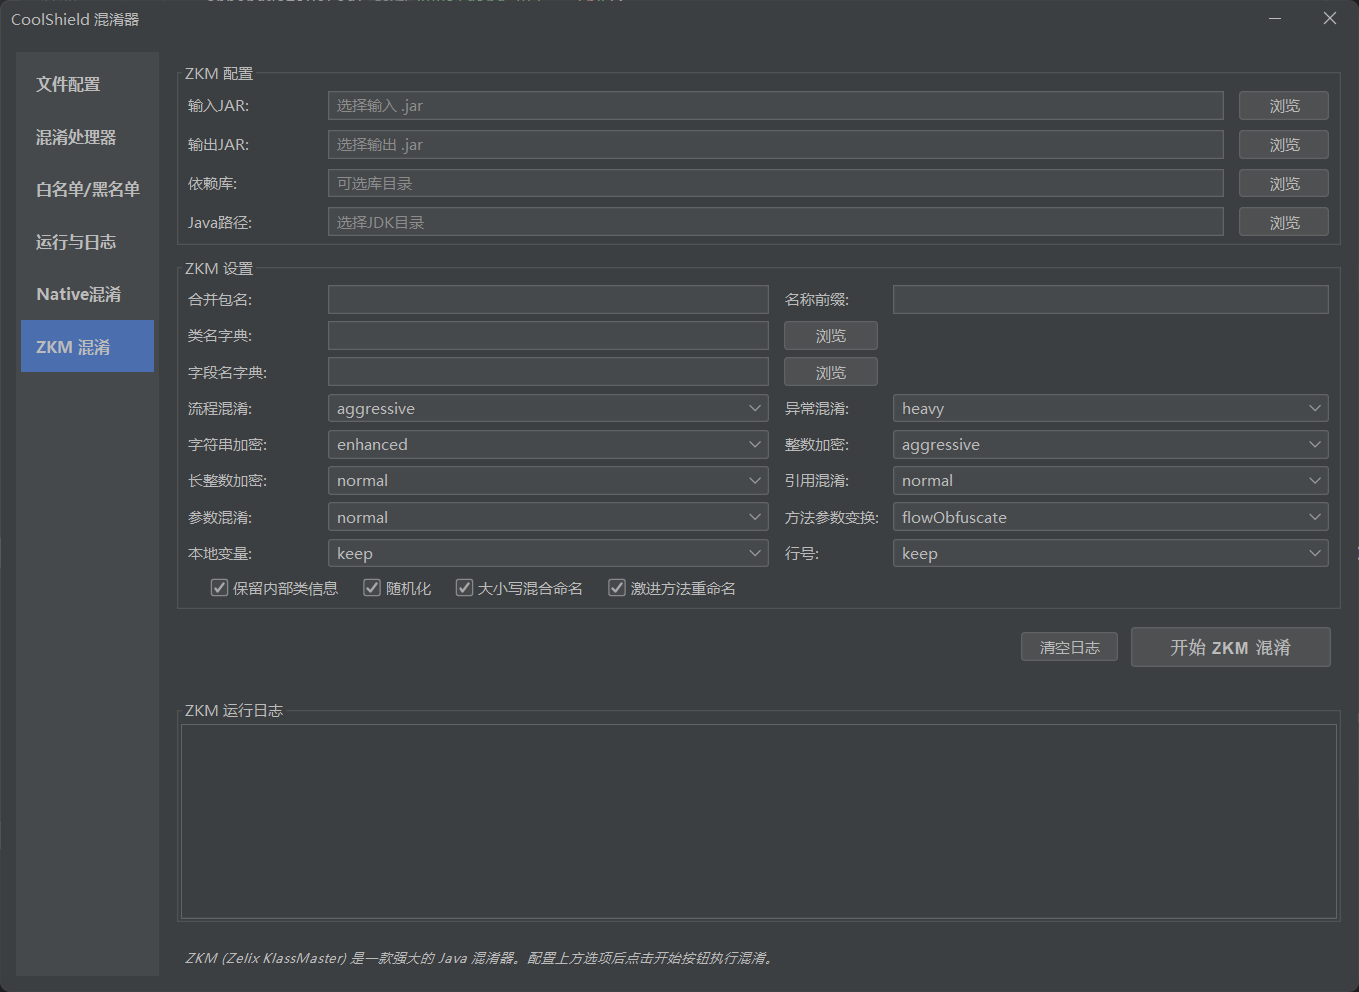Viewport: 1359px width, 992px height.
Task: Open the 行号 dropdown
Action: 1110,553
